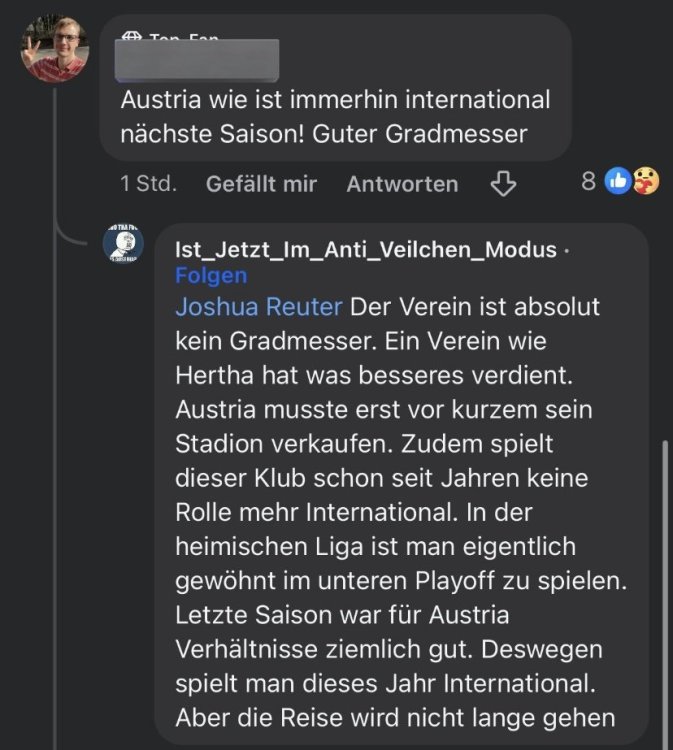This screenshot has width=673, height=750.
Task: Open the reply author's round avatar
Action: coord(123,244)
